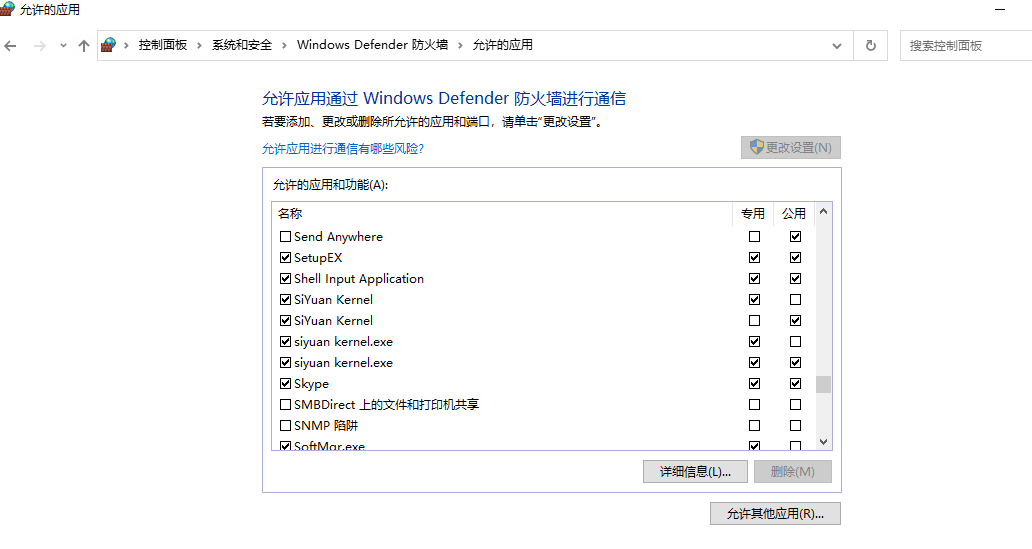Check the SNMP 陷阱 app checkbox

[285, 426]
